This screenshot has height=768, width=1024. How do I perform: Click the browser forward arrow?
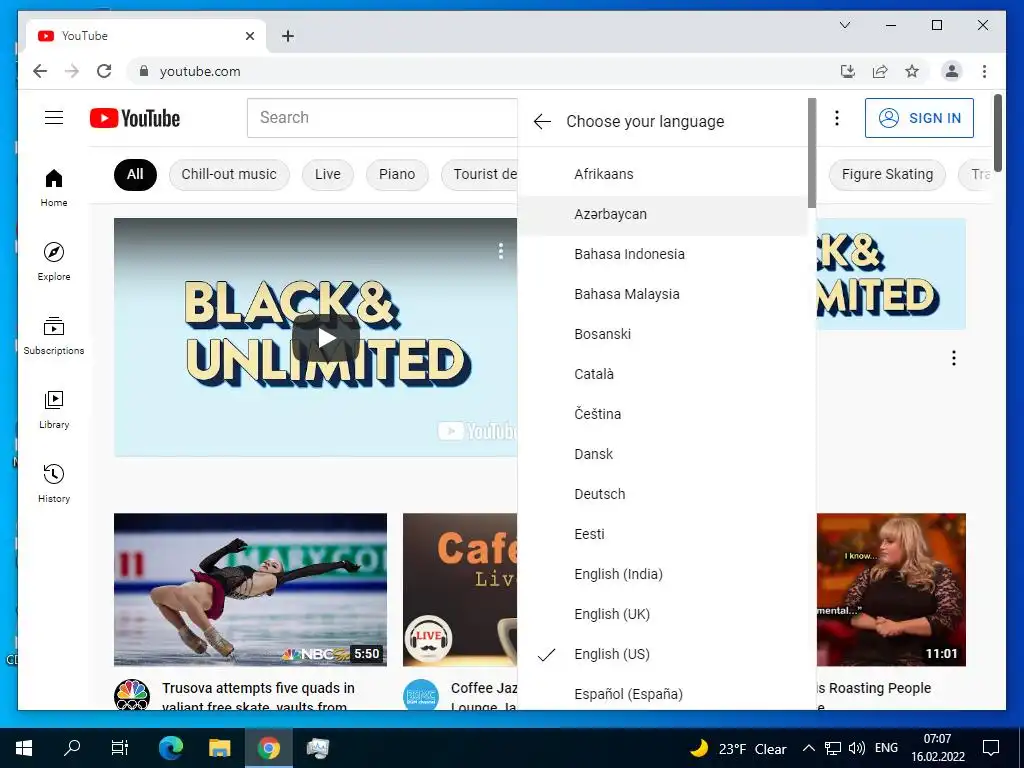coord(72,71)
